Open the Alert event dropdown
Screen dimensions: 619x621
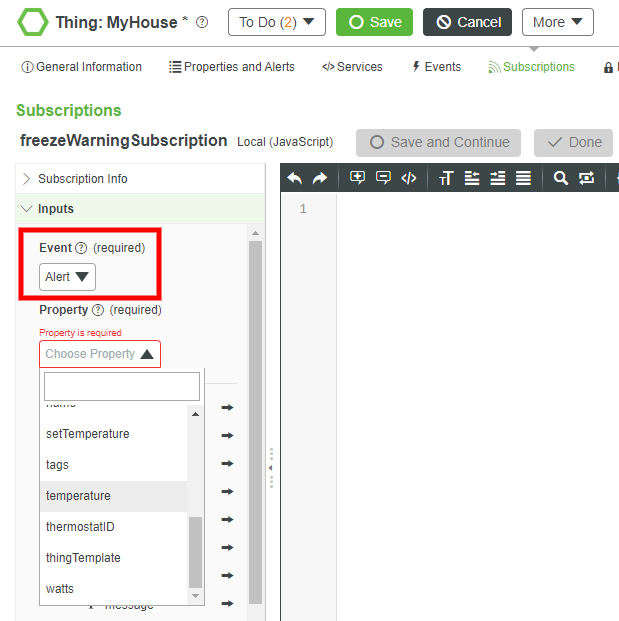[x=67, y=277]
